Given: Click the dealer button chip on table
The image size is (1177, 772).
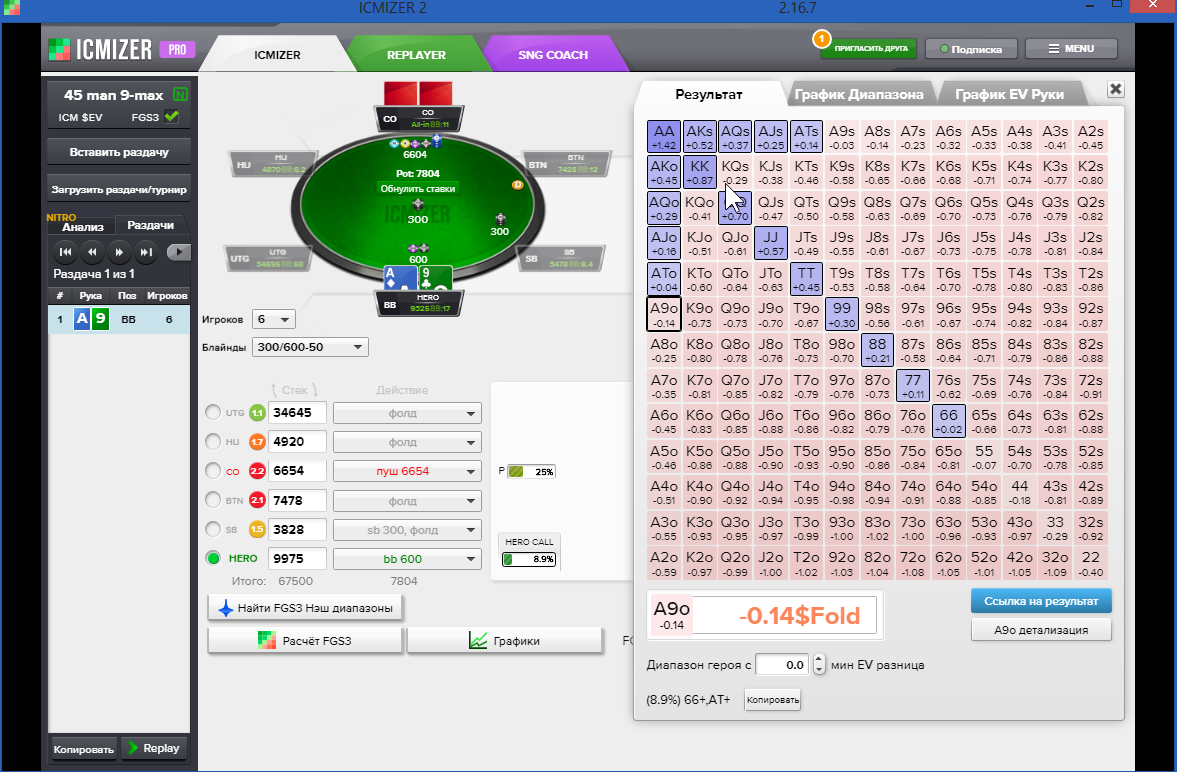Looking at the screenshot, I should point(517,185).
